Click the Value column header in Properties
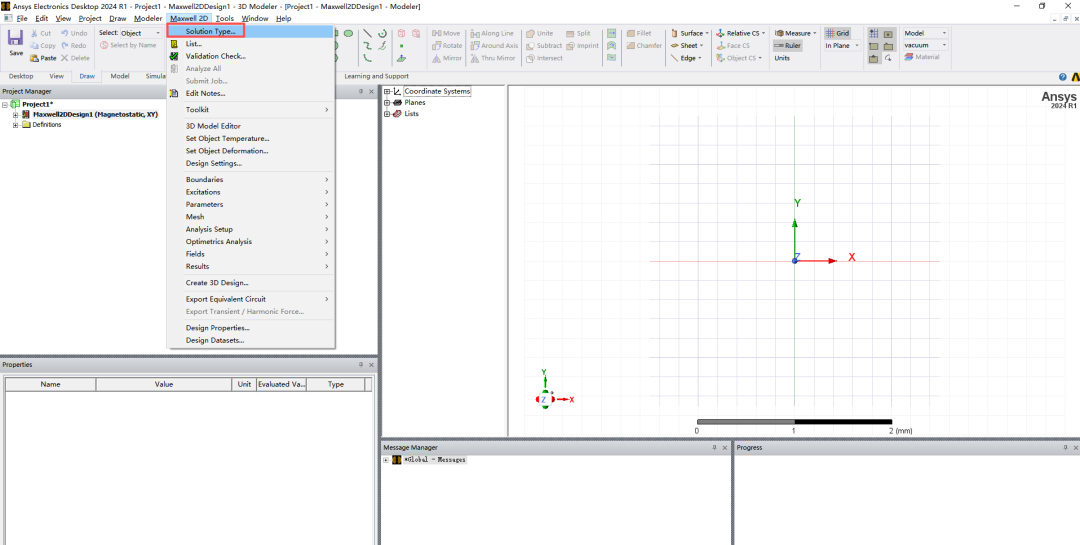The width and height of the screenshot is (1080, 545). click(x=164, y=384)
